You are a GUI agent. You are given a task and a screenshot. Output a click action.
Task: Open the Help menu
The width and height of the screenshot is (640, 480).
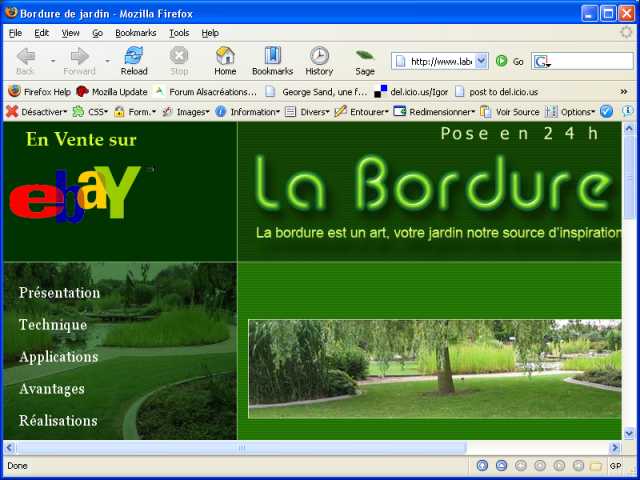pyautogui.click(x=210, y=33)
